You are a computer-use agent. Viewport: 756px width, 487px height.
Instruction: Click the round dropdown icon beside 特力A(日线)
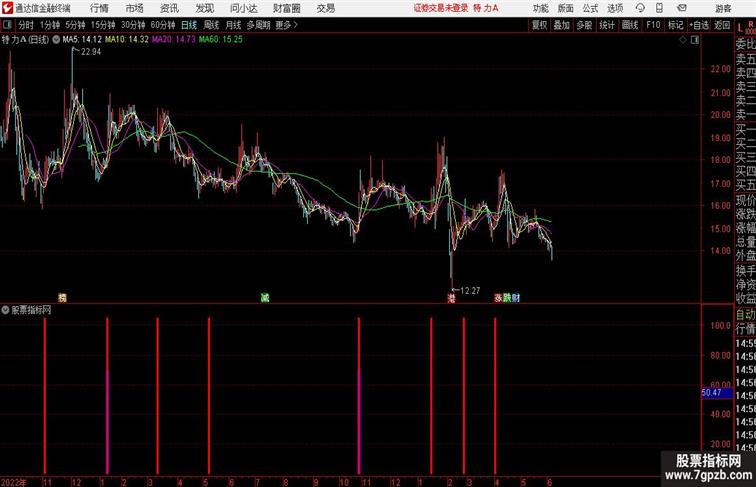56,40
